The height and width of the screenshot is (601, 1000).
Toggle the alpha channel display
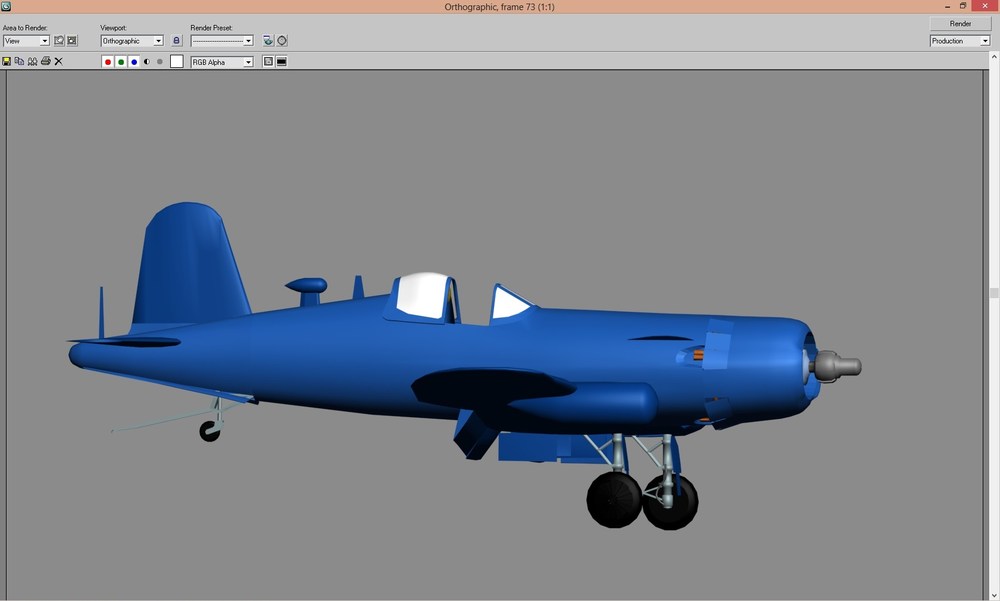[x=147, y=62]
